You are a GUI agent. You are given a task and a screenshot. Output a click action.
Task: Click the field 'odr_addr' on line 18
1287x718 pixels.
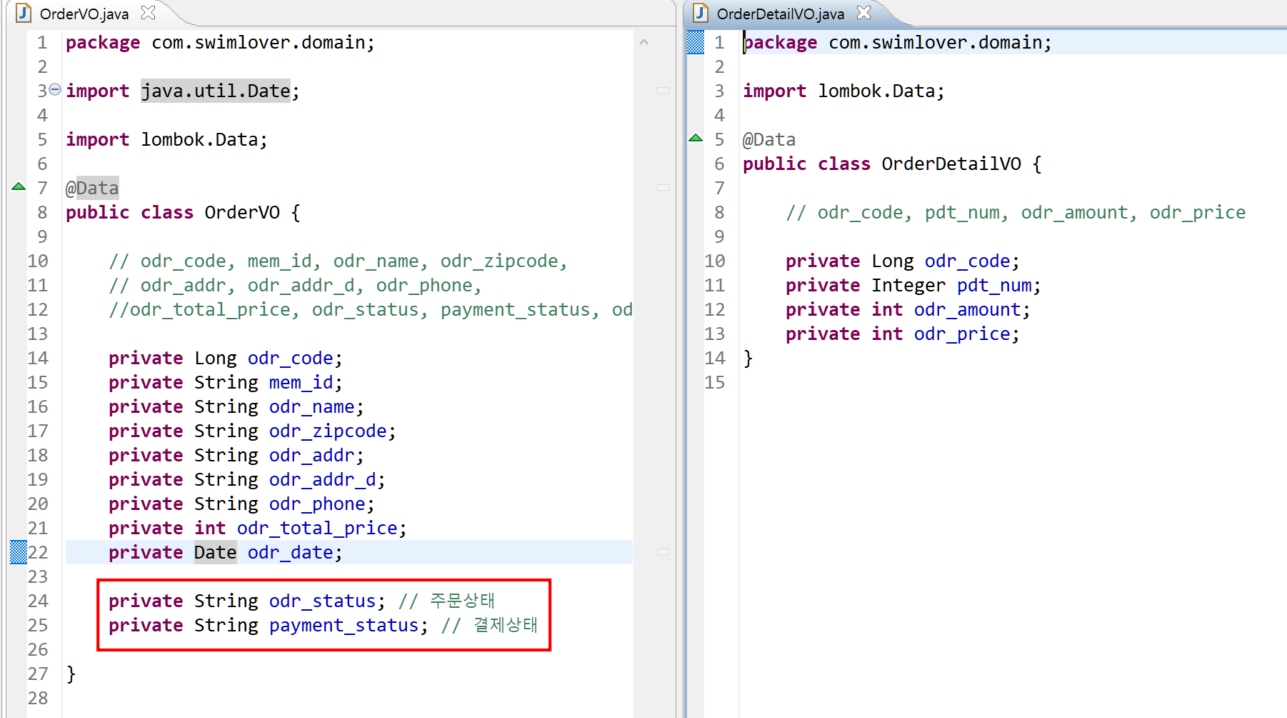(311, 455)
